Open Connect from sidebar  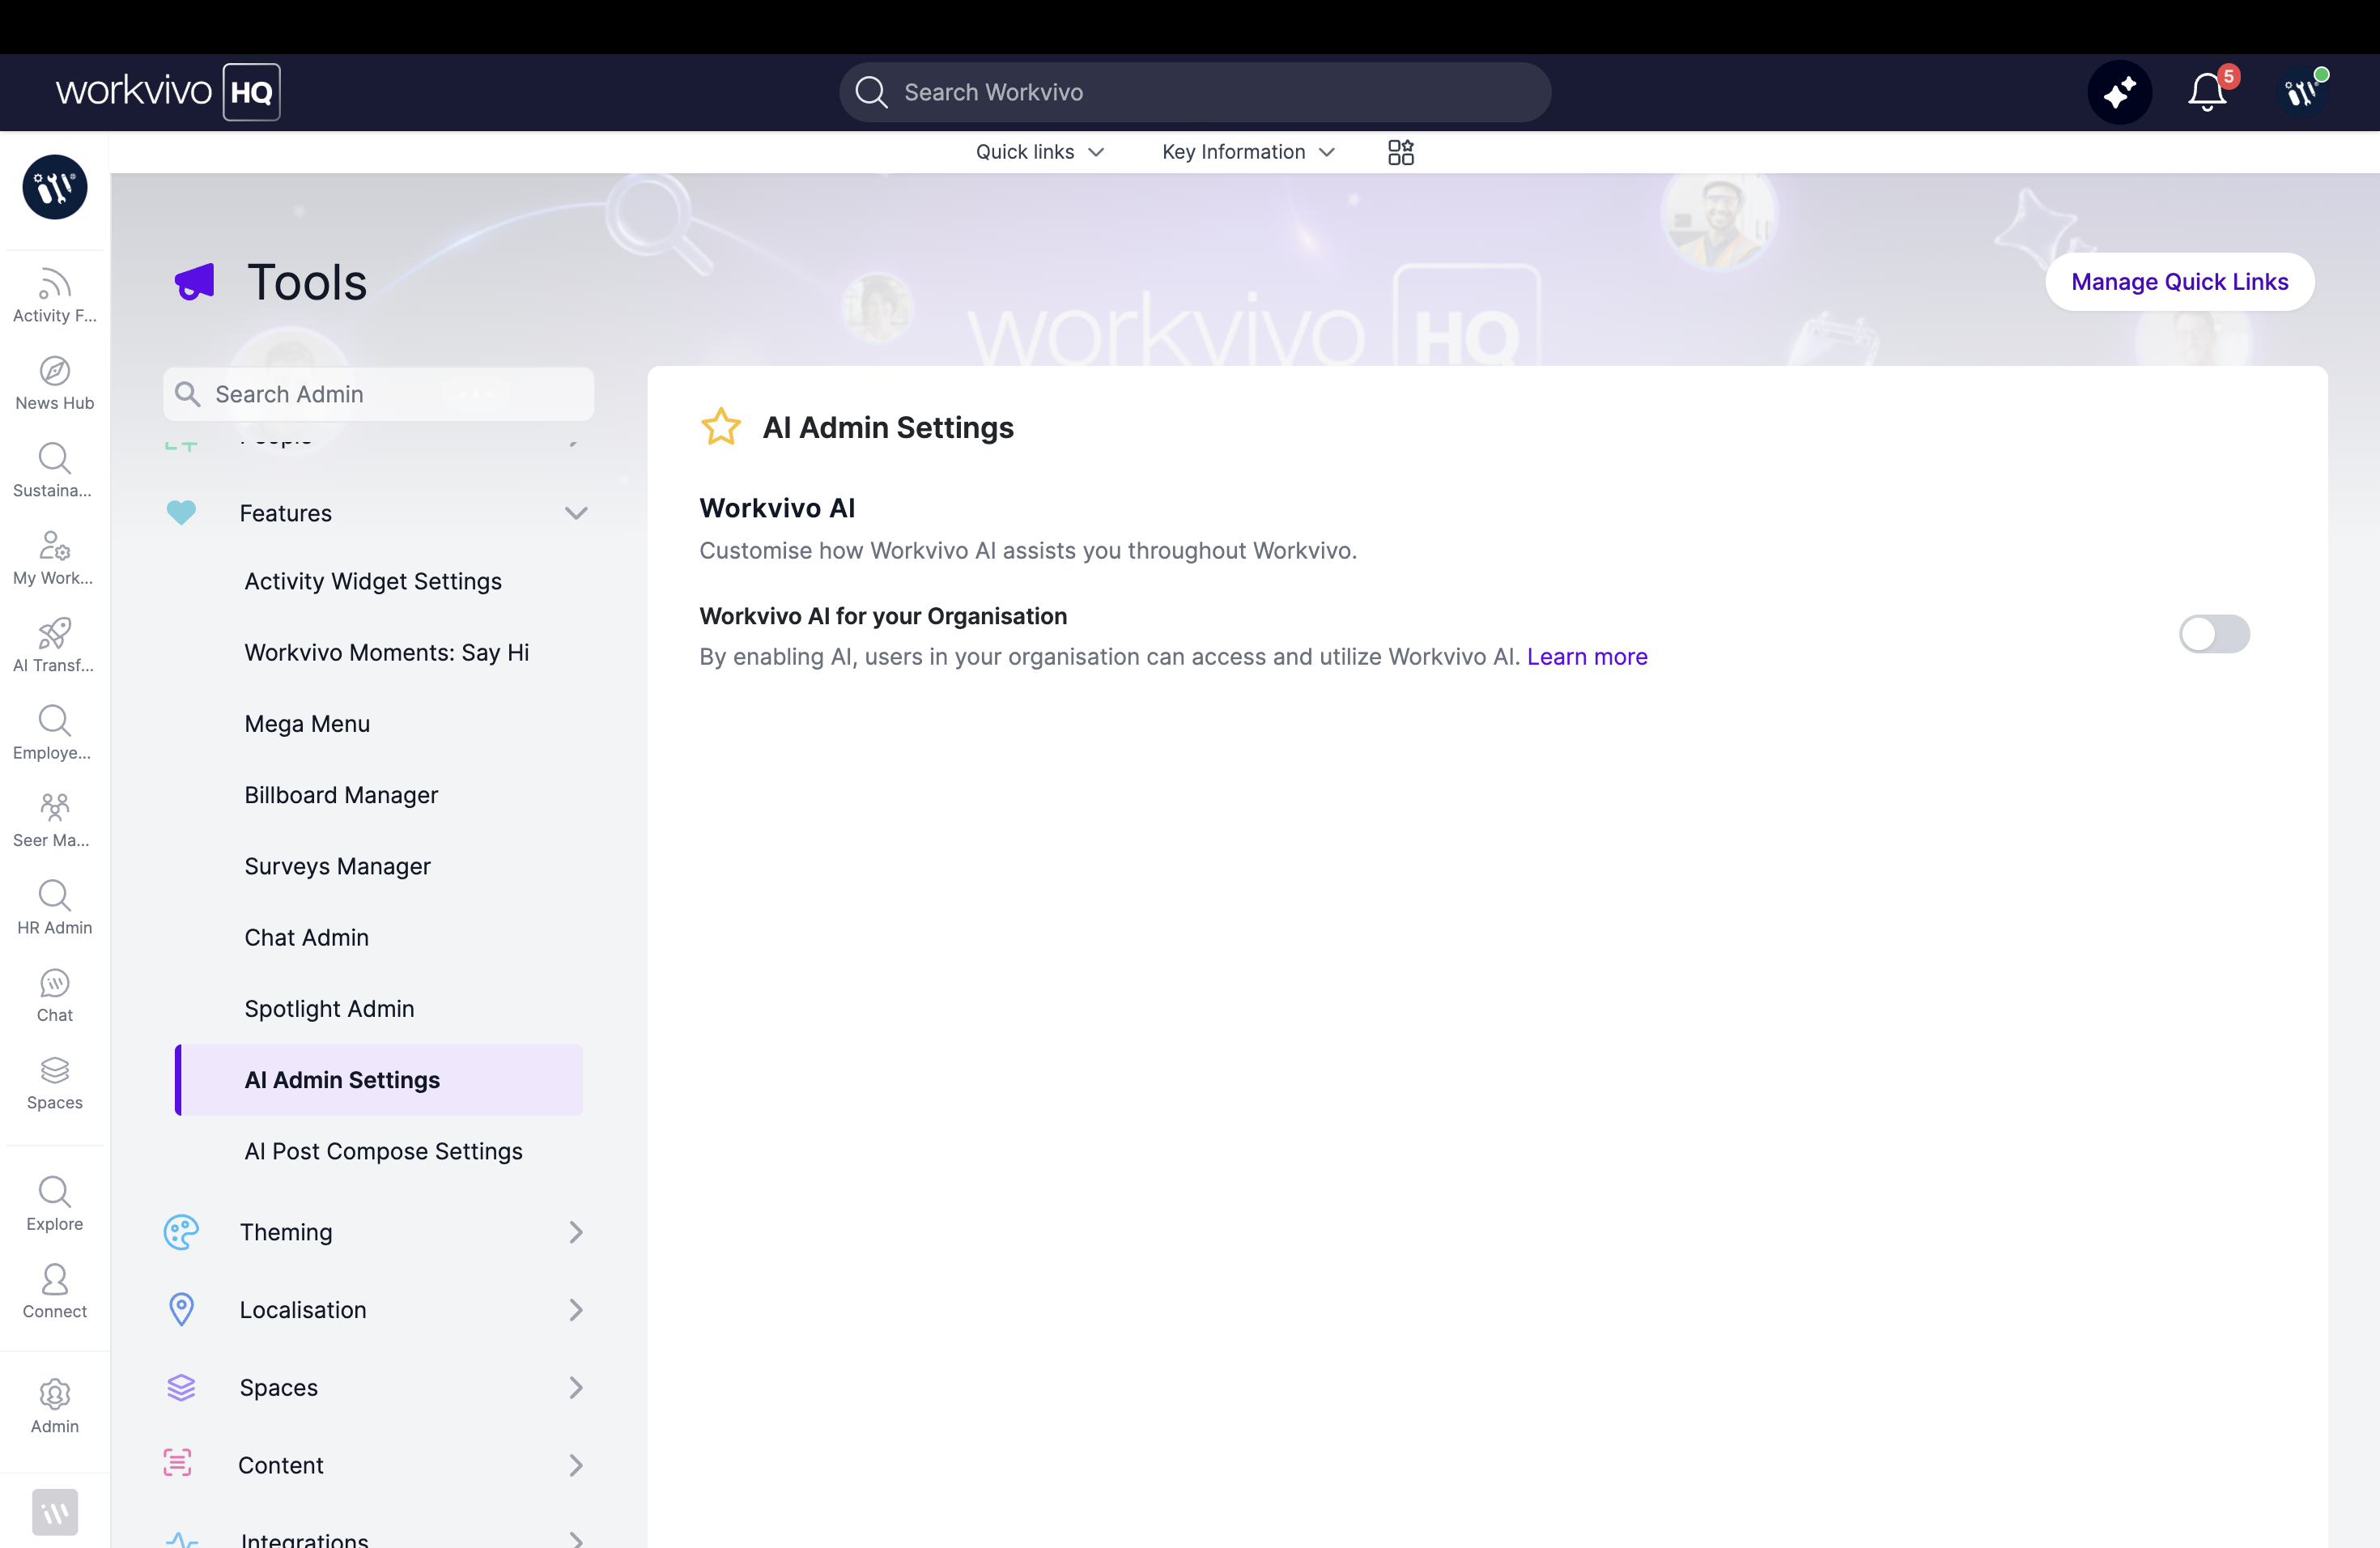[55, 1291]
